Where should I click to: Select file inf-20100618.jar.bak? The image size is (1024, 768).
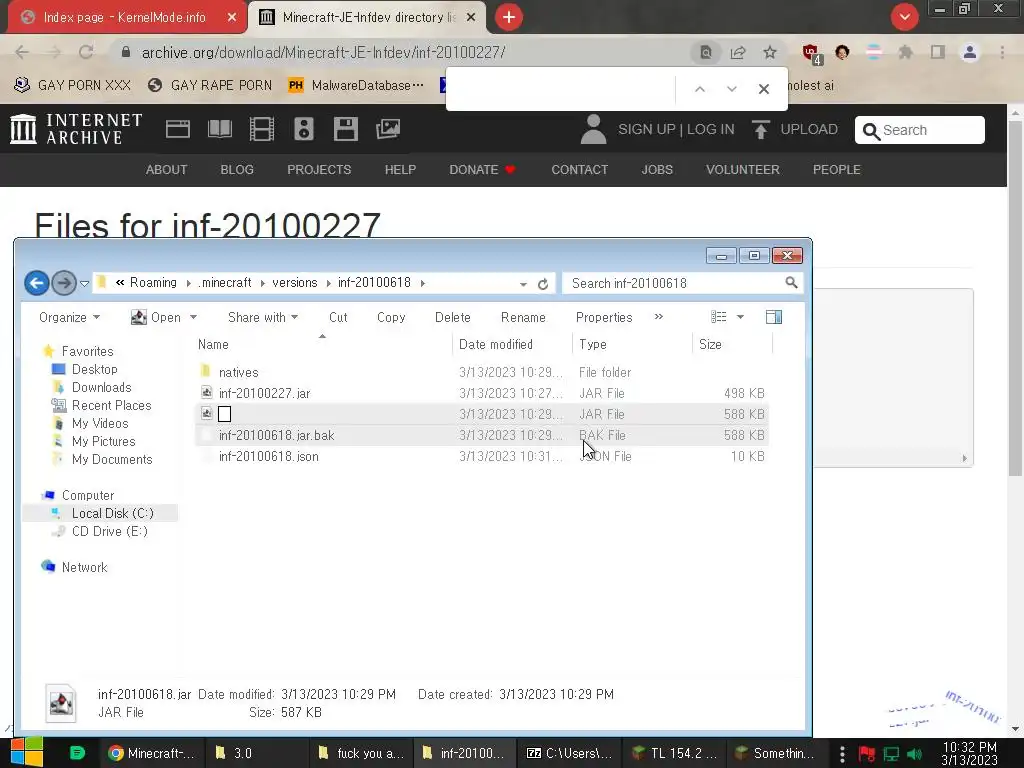482,435
